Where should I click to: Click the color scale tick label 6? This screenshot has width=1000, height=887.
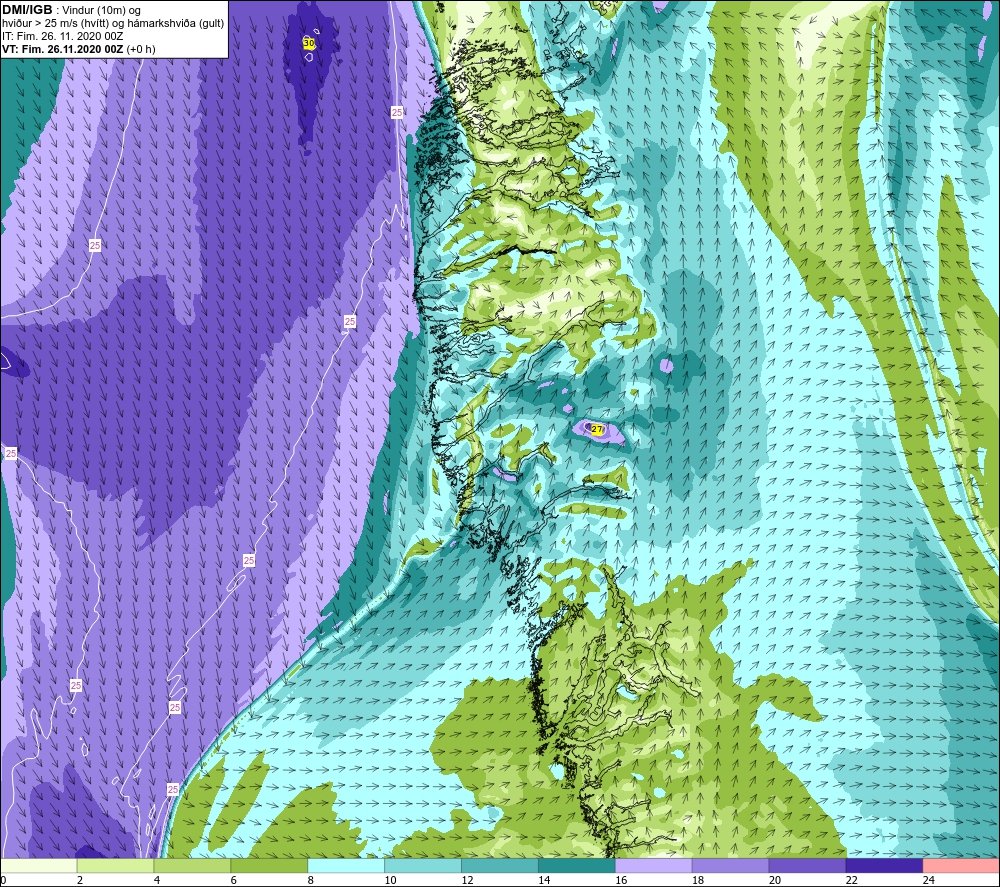pyautogui.click(x=233, y=880)
